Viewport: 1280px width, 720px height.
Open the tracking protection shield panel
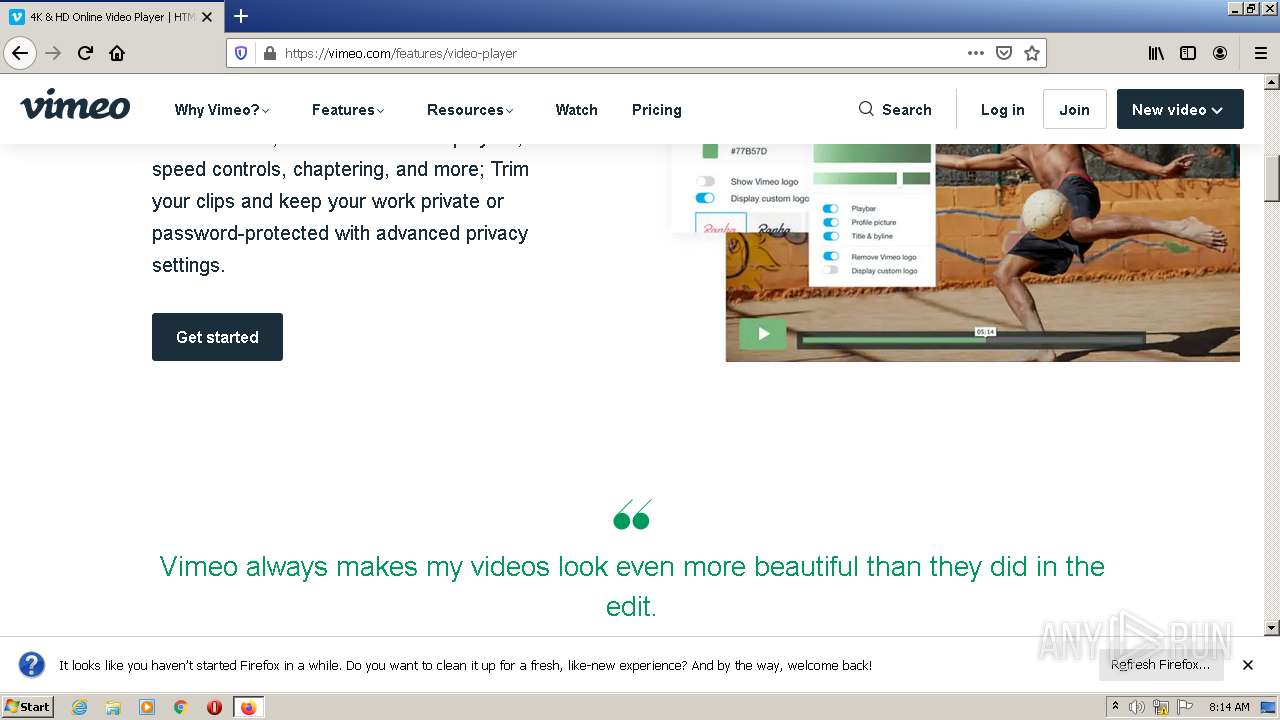[x=241, y=53]
